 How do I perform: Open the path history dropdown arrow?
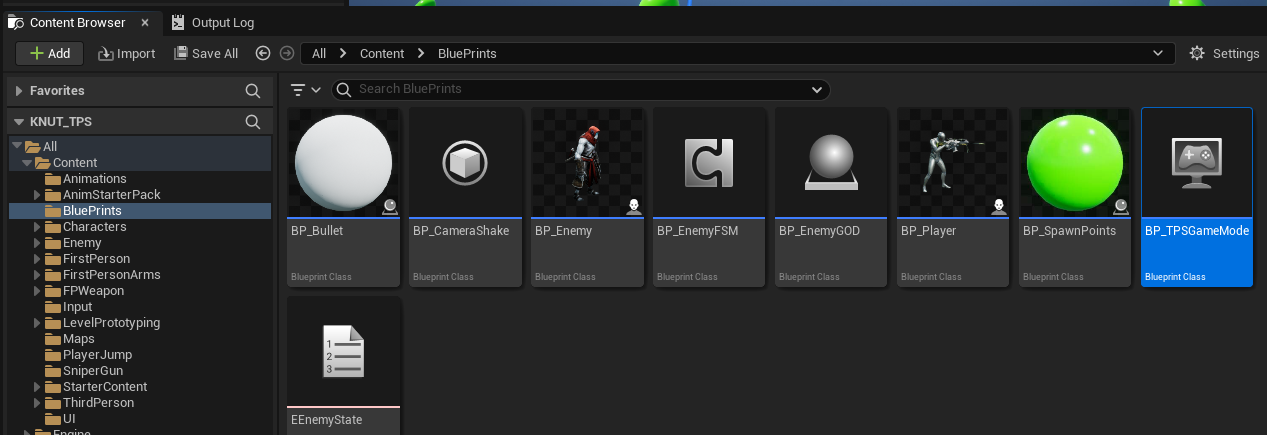click(1158, 53)
